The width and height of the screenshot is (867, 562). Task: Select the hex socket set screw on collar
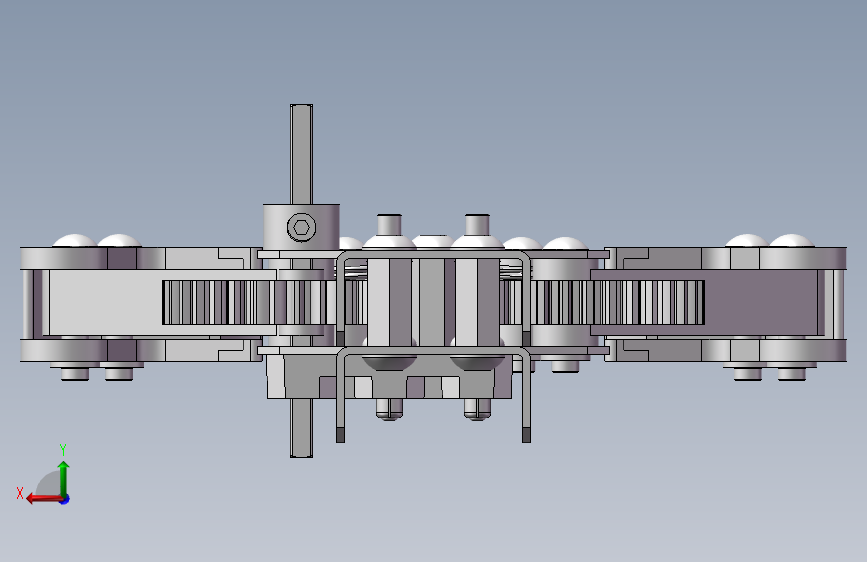coord(301,227)
